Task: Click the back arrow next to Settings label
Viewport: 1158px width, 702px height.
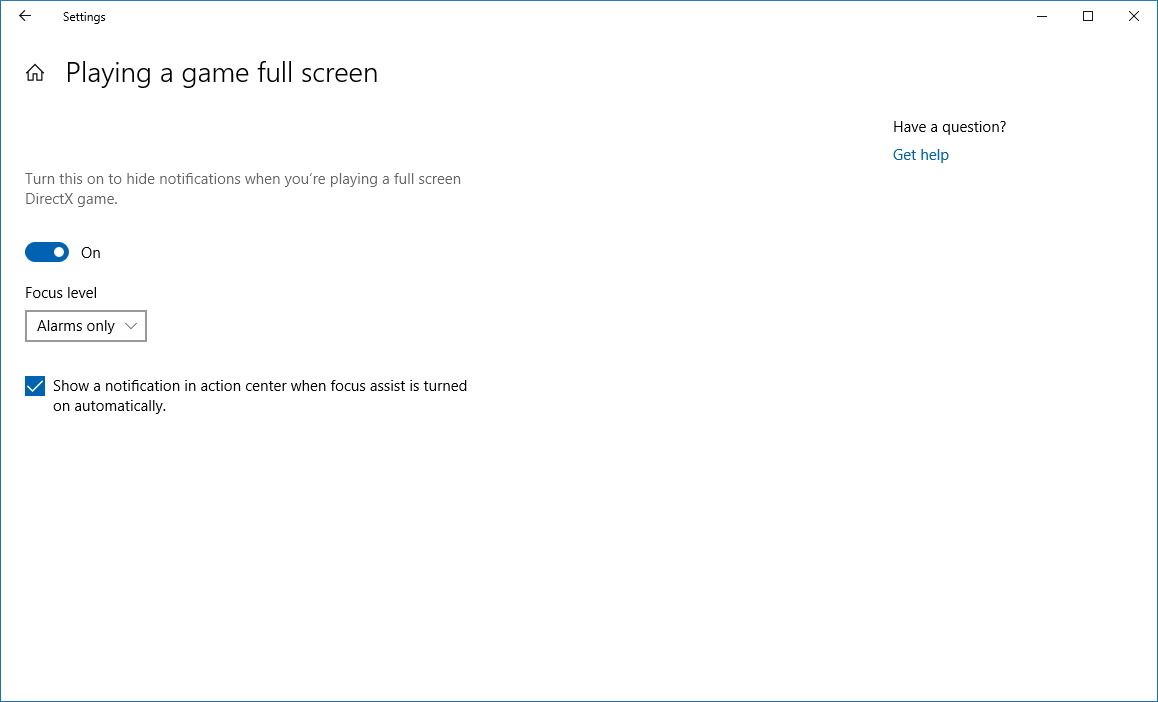Action: point(24,16)
